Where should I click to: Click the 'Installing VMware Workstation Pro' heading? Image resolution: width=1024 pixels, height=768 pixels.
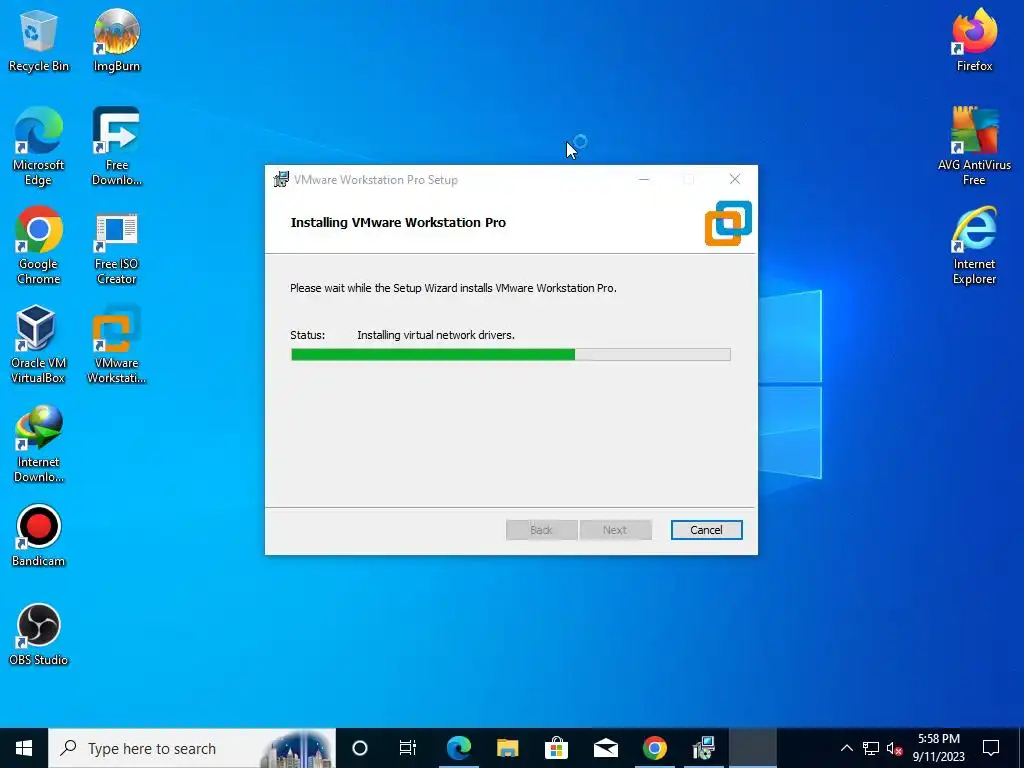398,223
